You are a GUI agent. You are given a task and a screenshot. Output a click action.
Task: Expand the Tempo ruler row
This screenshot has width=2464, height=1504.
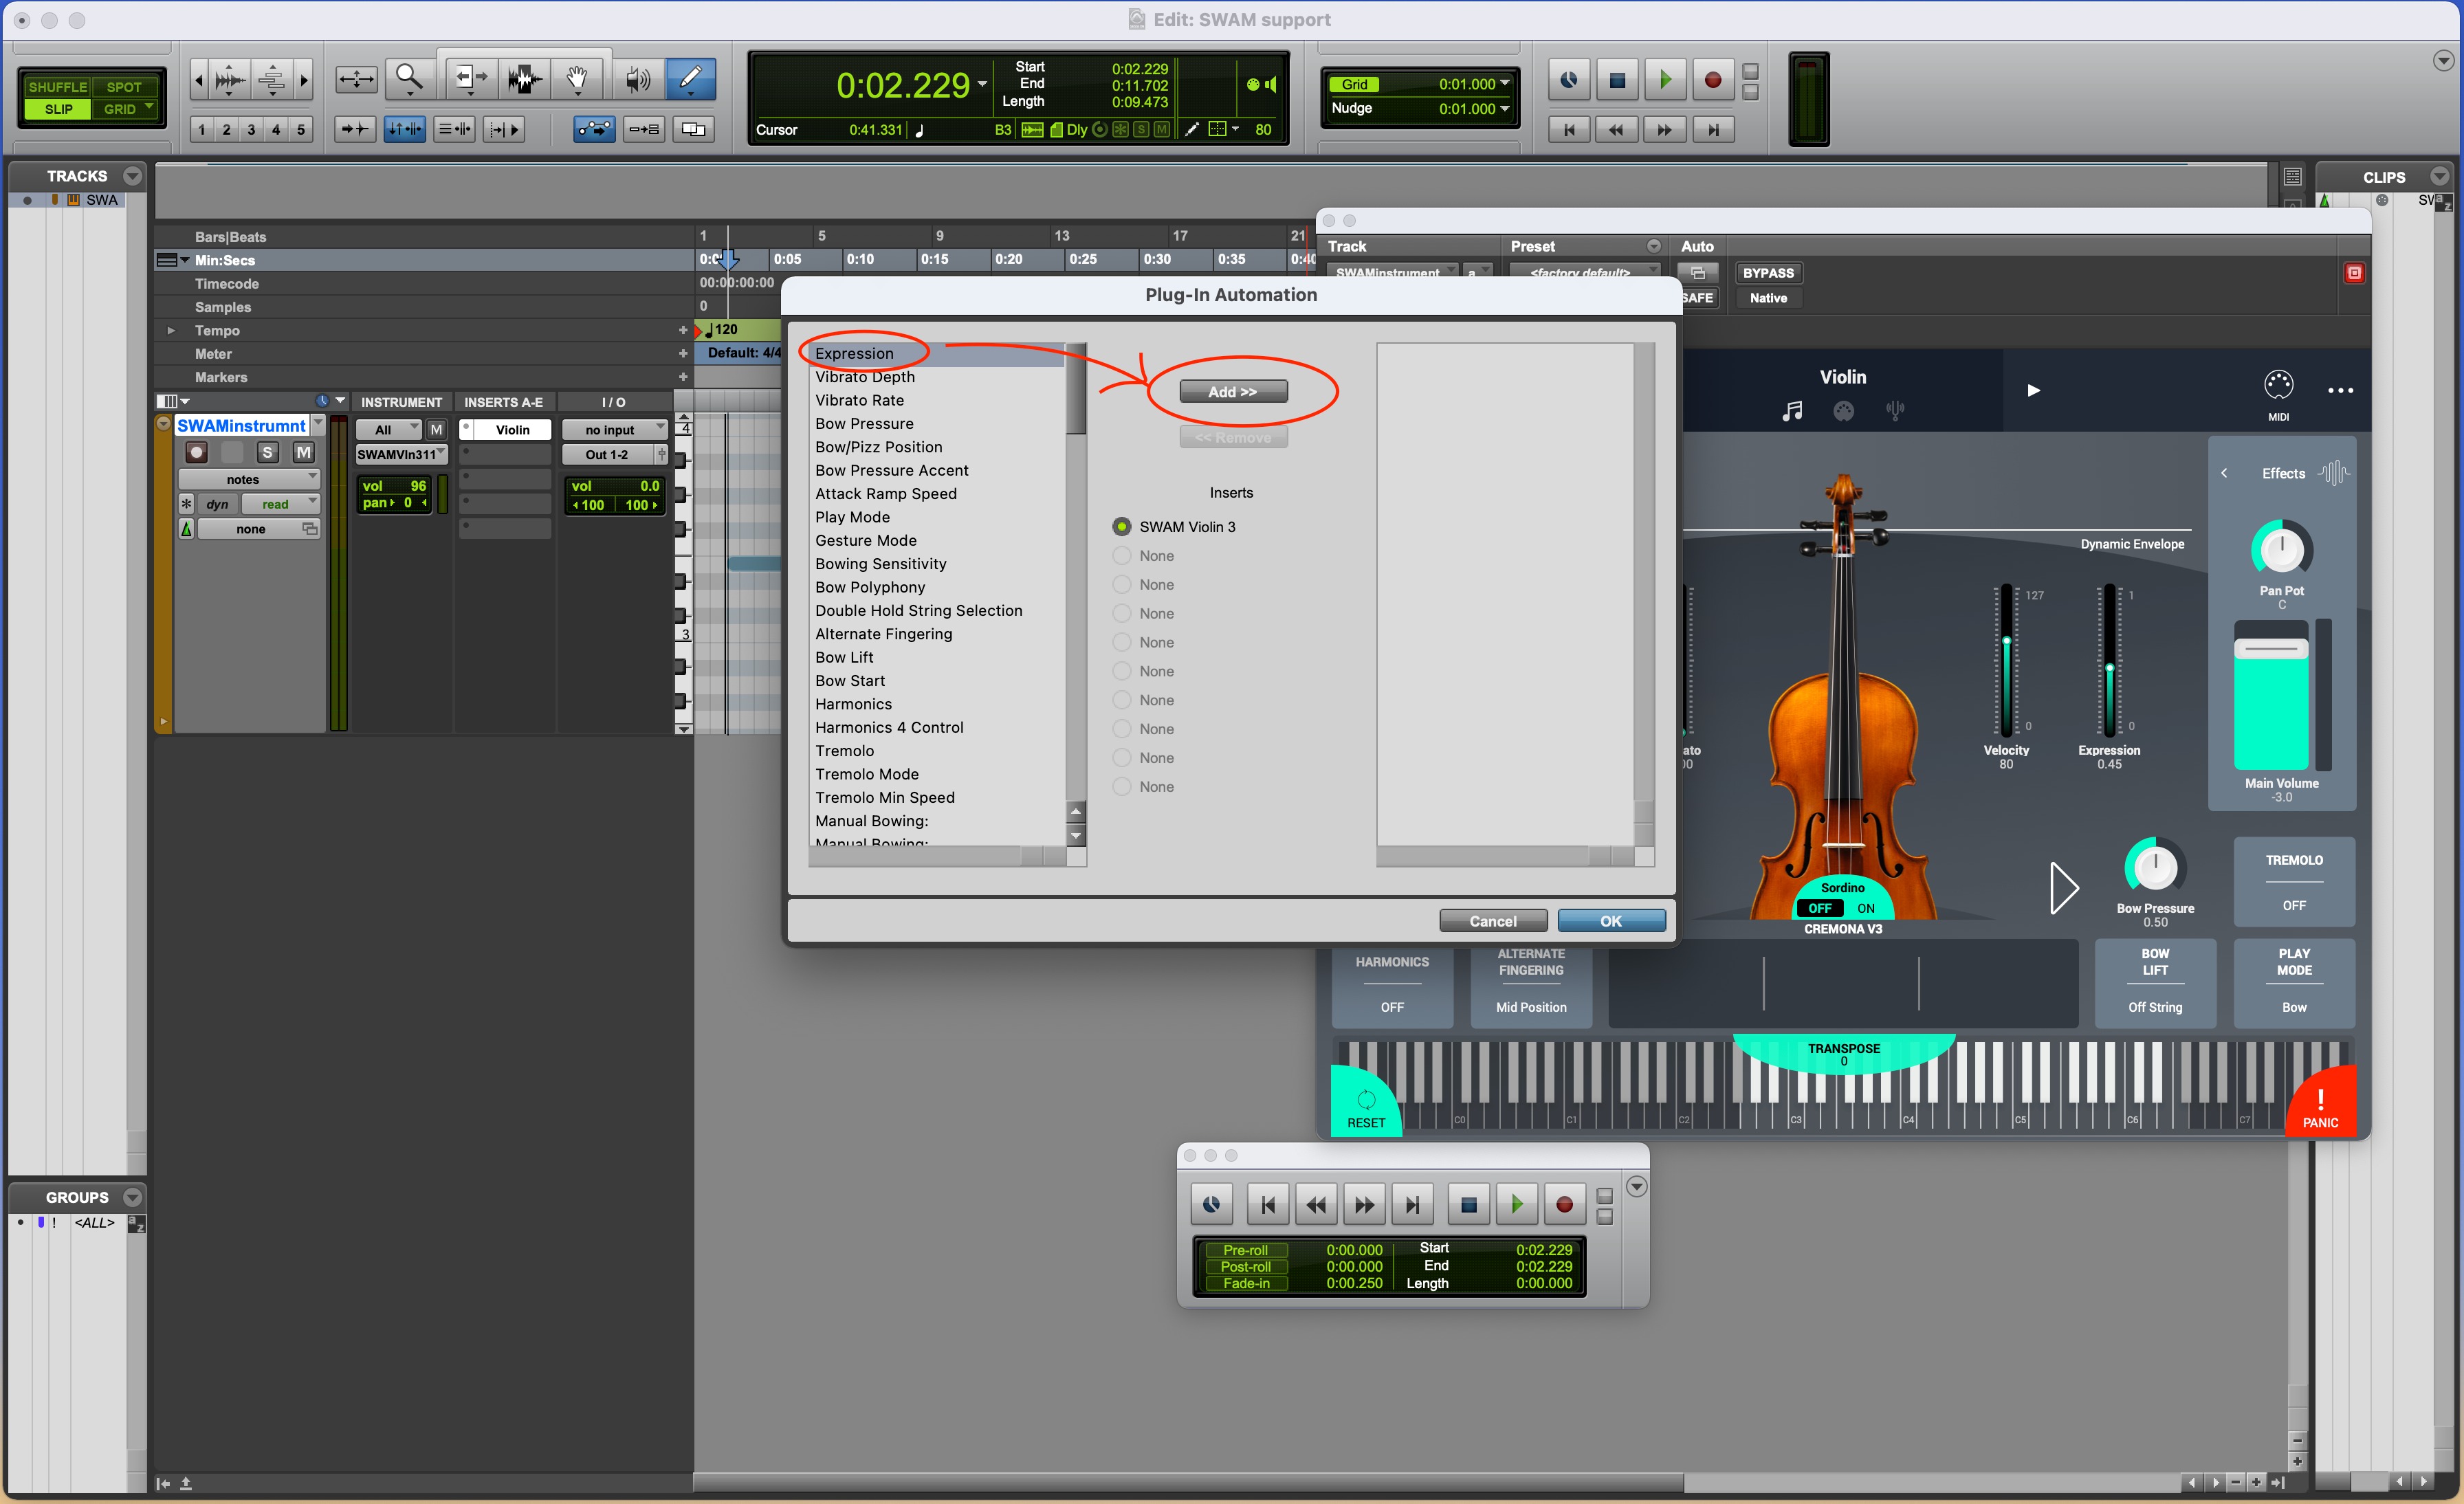coord(171,331)
